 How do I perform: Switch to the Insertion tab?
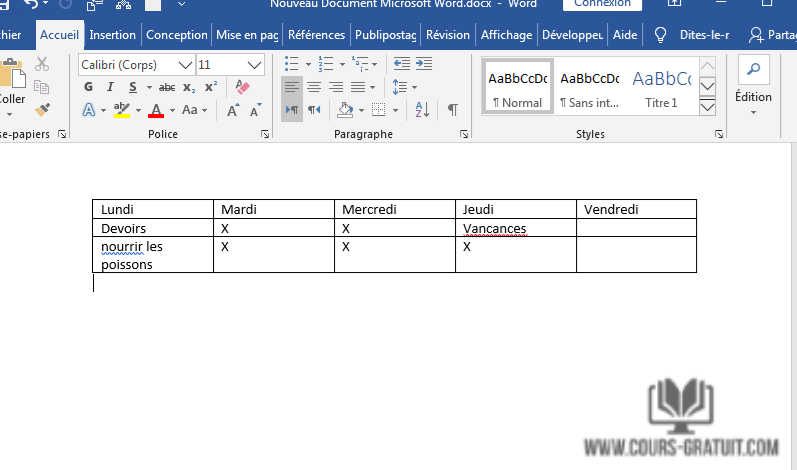[112, 34]
